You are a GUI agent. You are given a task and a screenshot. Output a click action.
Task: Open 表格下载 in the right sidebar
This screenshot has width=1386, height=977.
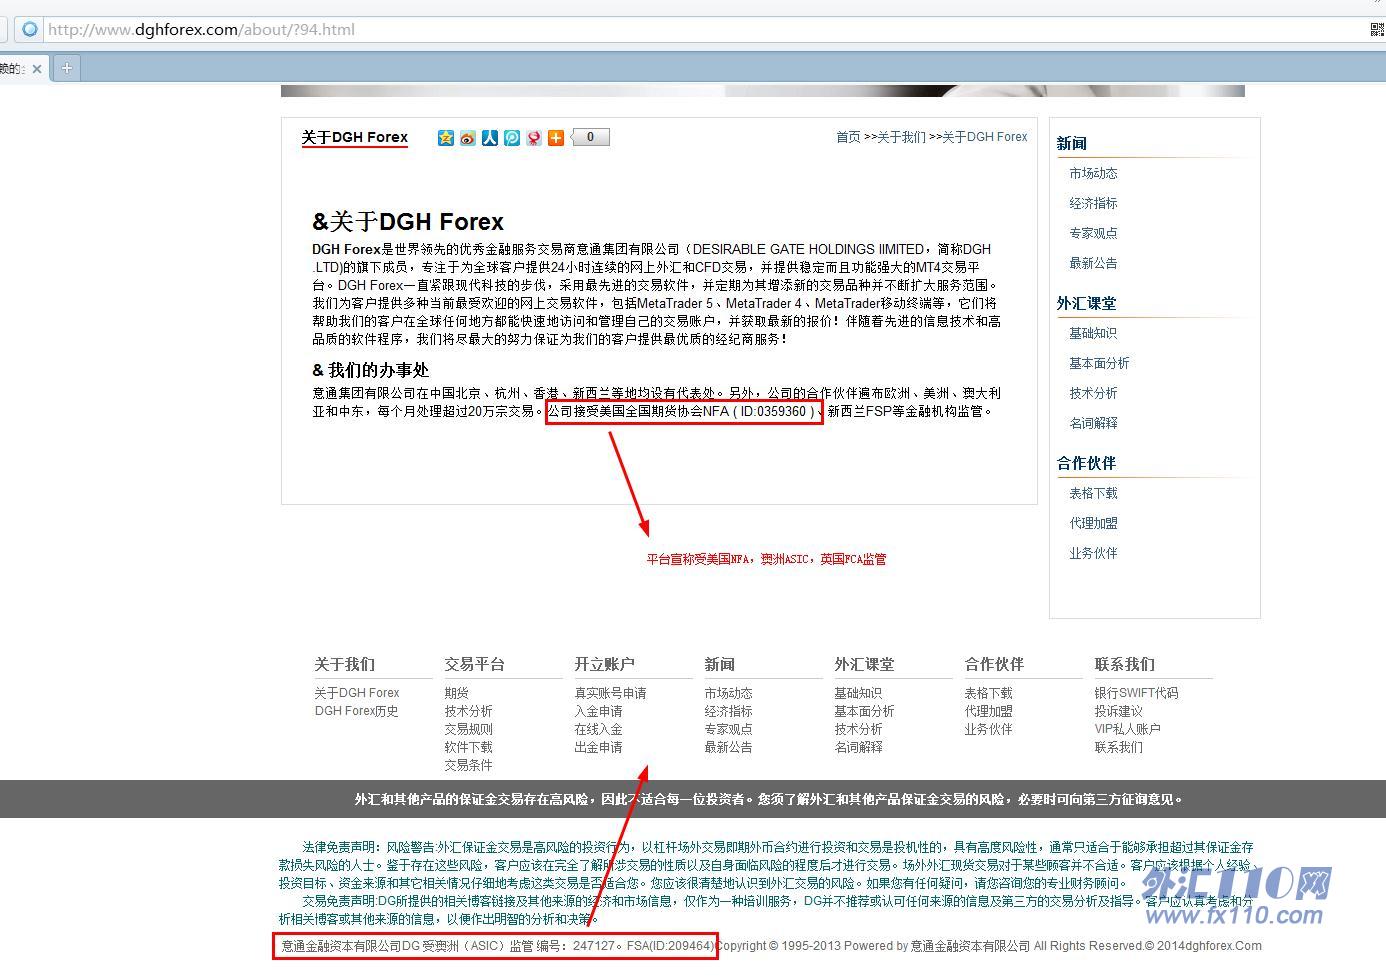(1093, 493)
